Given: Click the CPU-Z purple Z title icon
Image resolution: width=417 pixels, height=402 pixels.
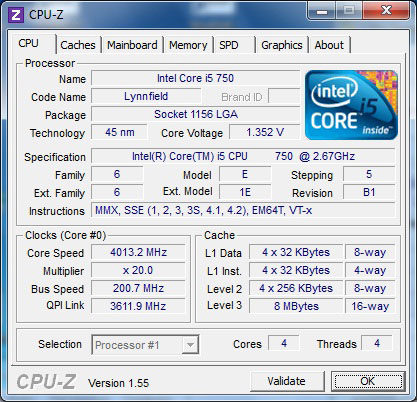Looking at the screenshot, I should pos(16,15).
